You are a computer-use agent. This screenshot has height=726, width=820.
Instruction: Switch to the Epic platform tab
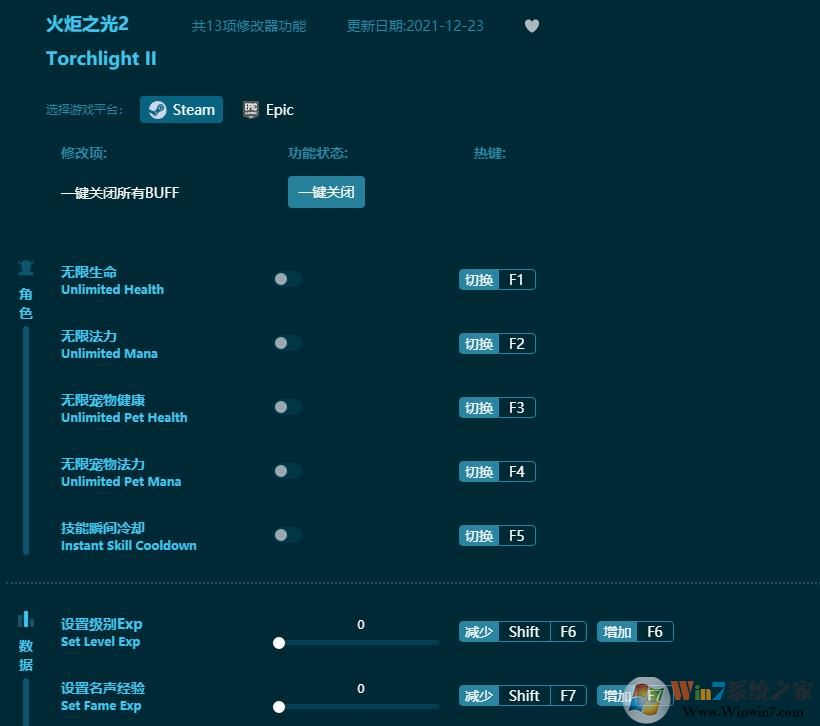point(268,110)
